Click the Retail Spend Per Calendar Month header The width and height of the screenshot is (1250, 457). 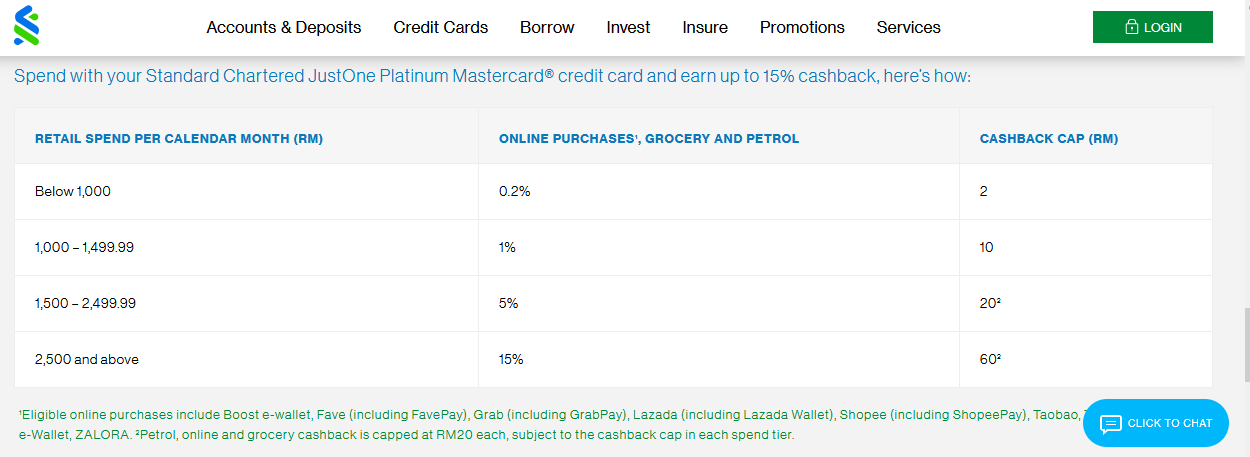point(179,139)
